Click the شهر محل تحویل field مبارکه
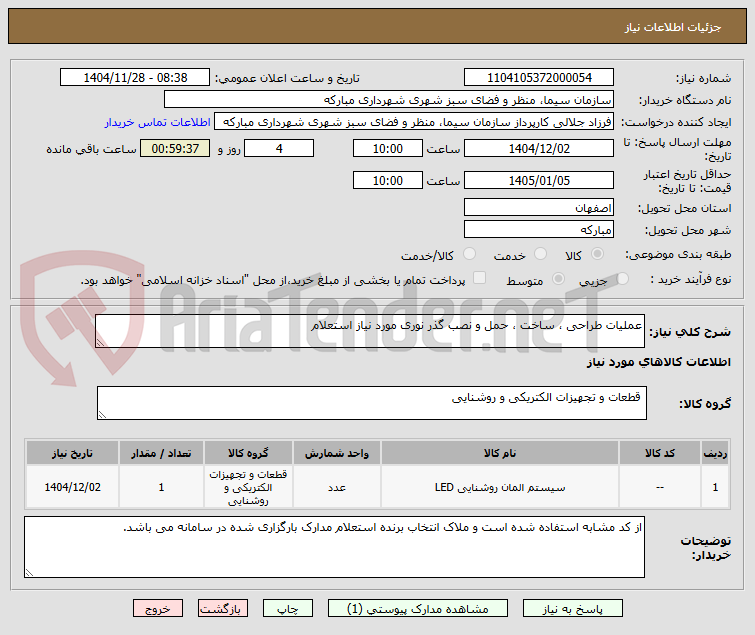The image size is (755, 635). coord(539,230)
